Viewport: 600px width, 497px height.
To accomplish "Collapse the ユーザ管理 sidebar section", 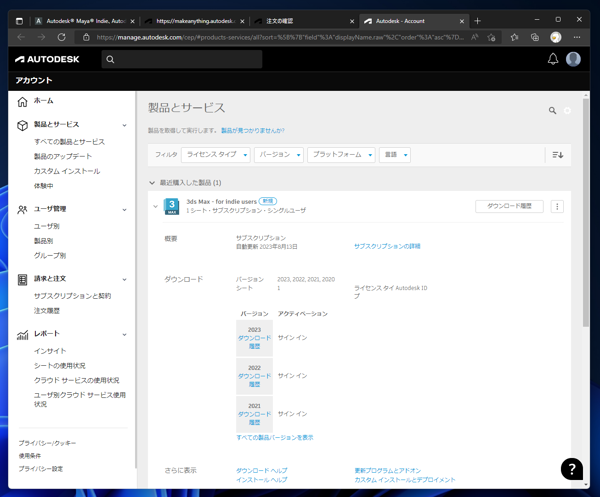I will click(124, 210).
